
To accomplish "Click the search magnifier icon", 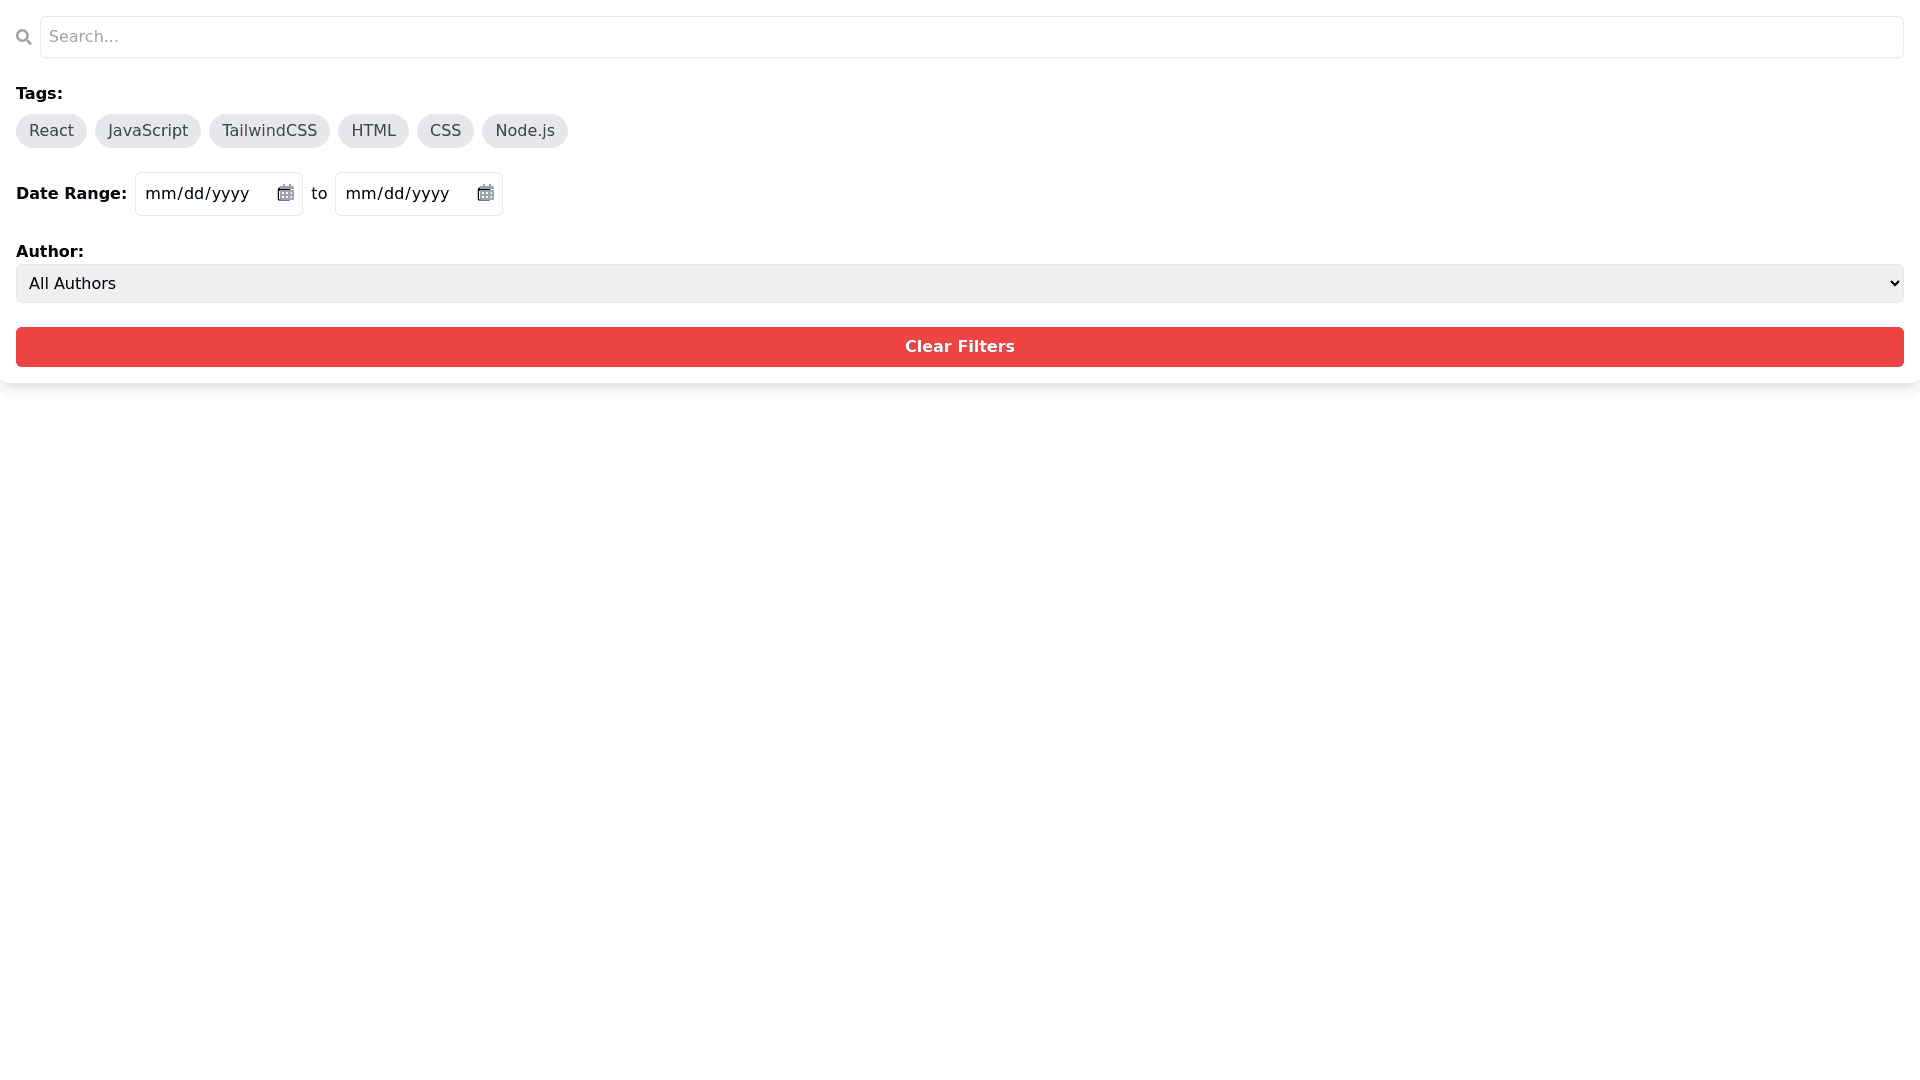I will (24, 37).
